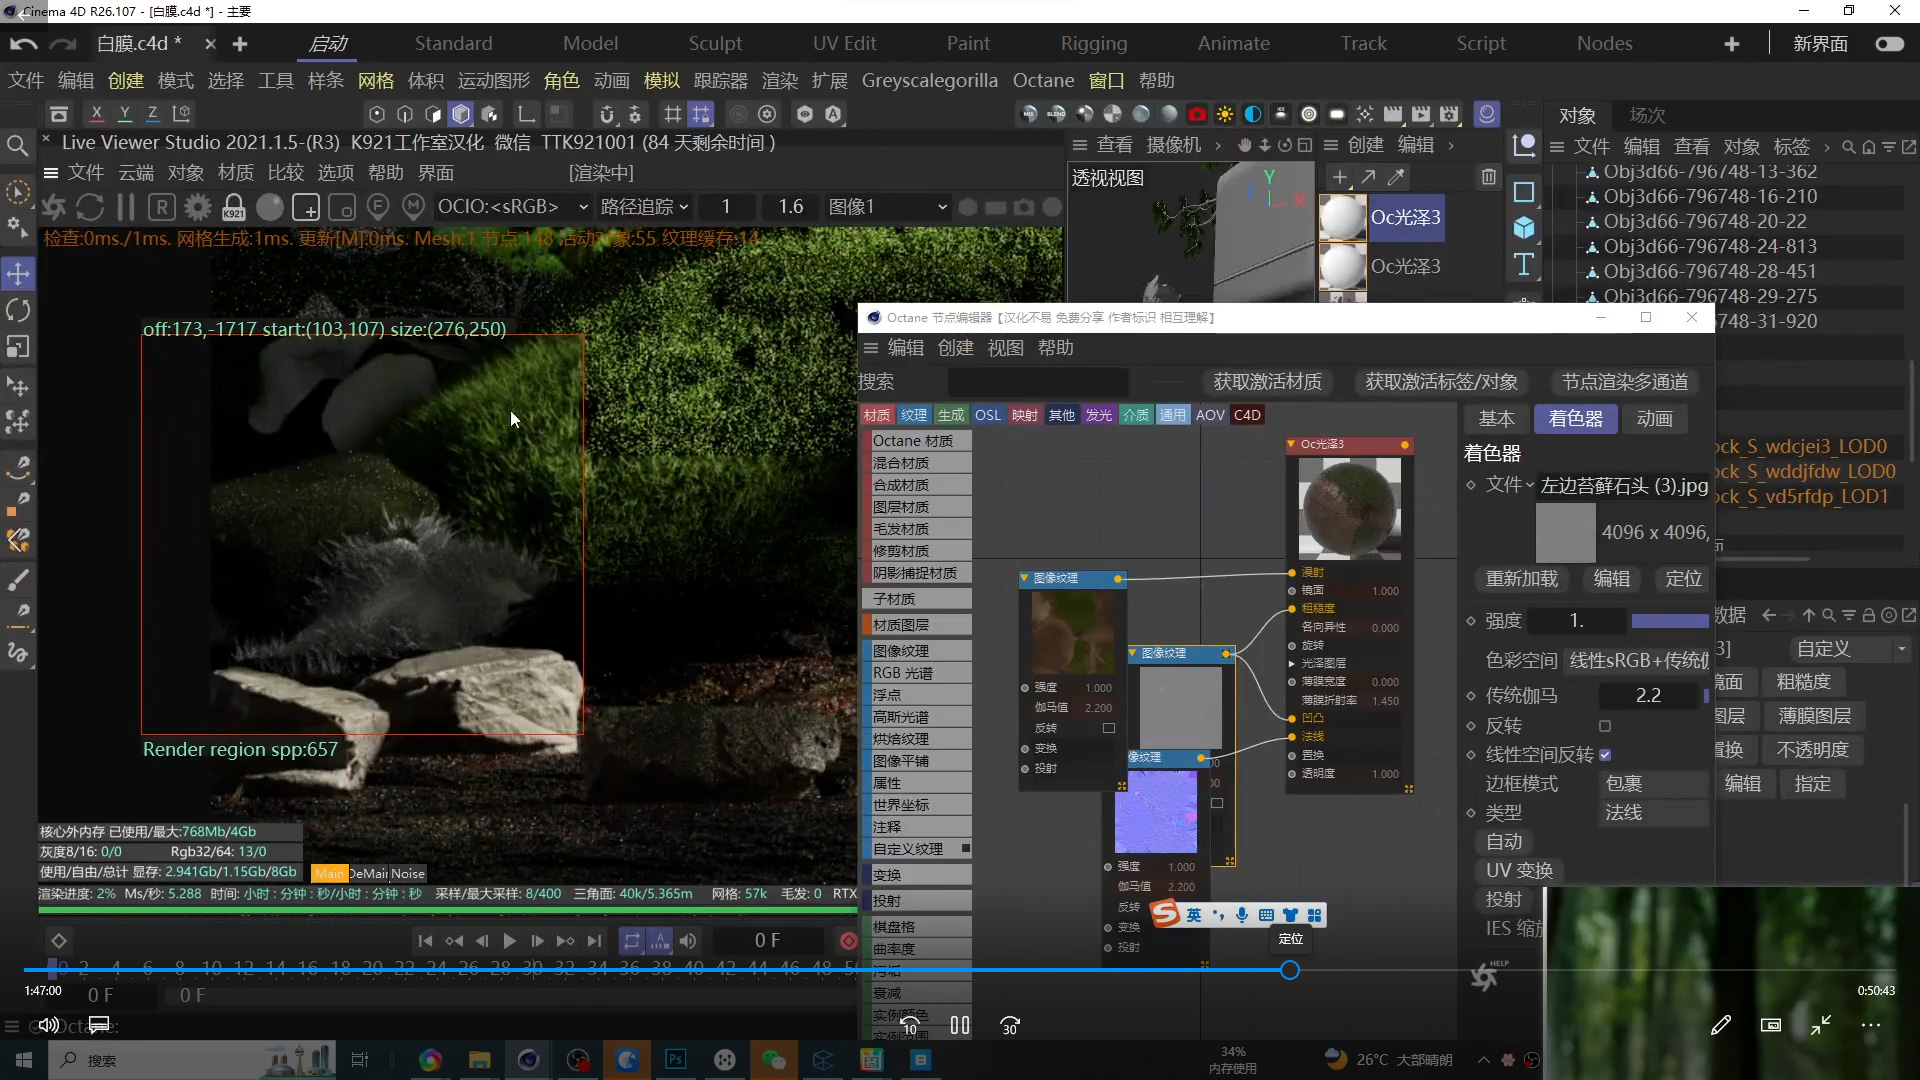Click the Octane render restart icon
Image resolution: width=1920 pixels, height=1080 pixels.
tap(90, 207)
